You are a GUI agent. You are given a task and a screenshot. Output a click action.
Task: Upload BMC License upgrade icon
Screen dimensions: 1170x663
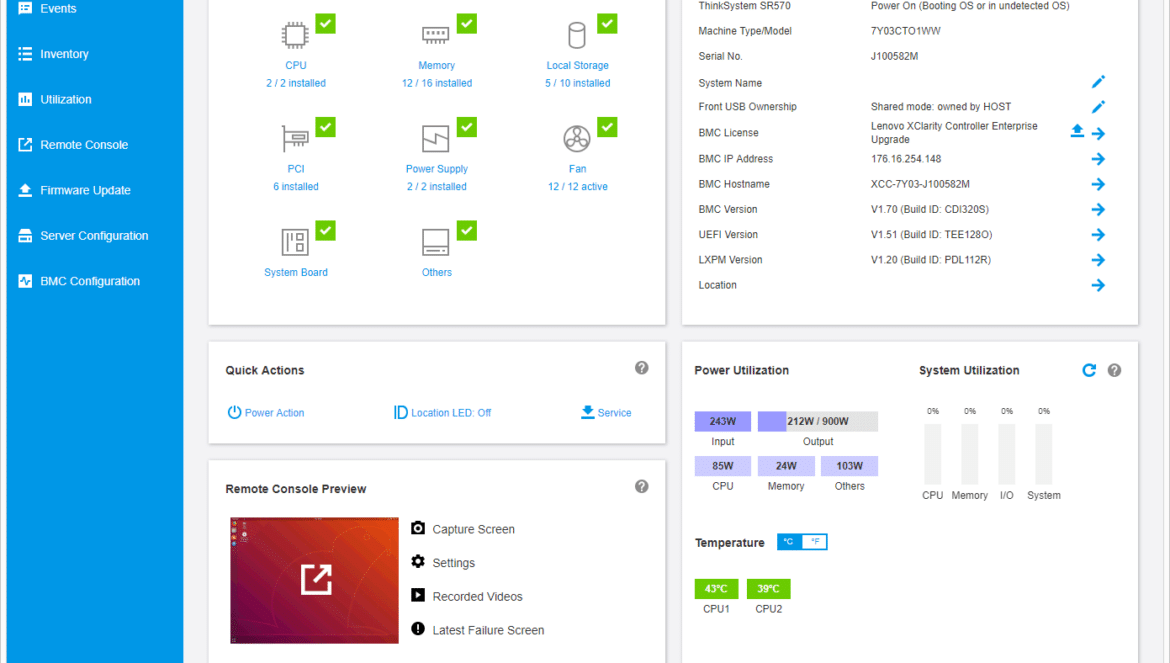point(1077,131)
